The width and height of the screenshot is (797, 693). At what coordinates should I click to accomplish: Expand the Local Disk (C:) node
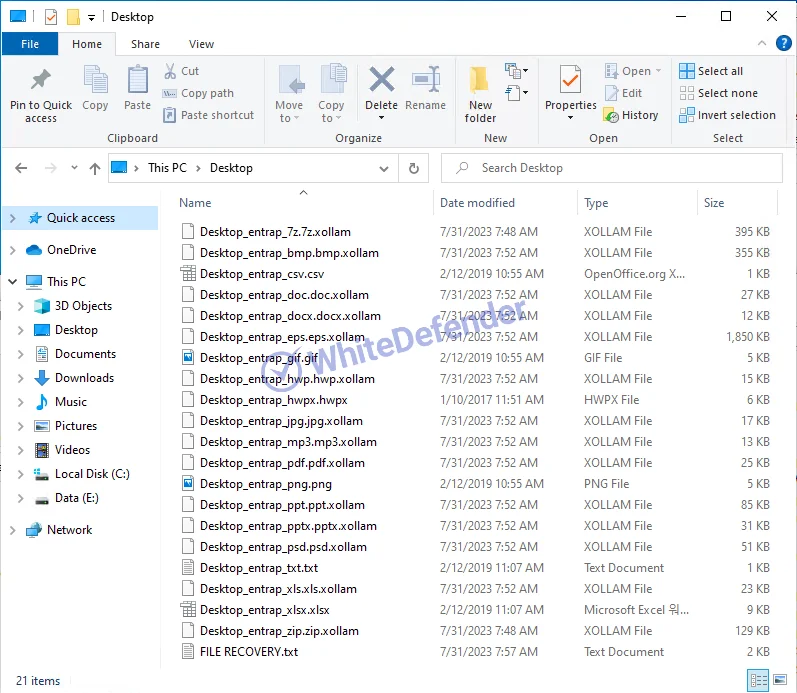(21, 474)
